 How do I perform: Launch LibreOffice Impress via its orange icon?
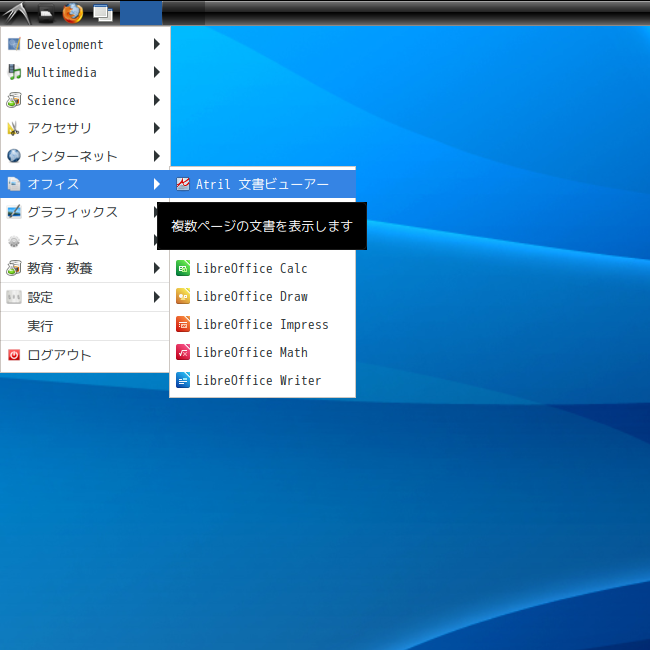click(183, 324)
